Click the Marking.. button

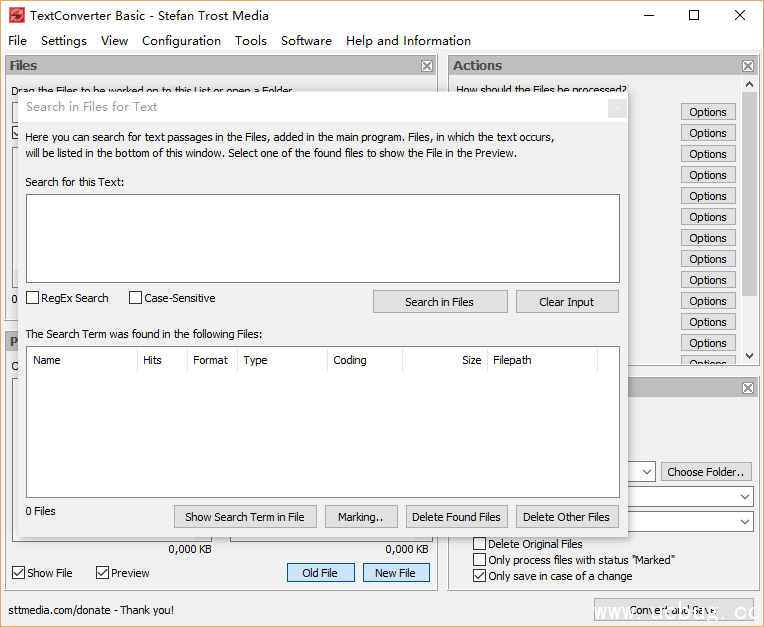361,517
